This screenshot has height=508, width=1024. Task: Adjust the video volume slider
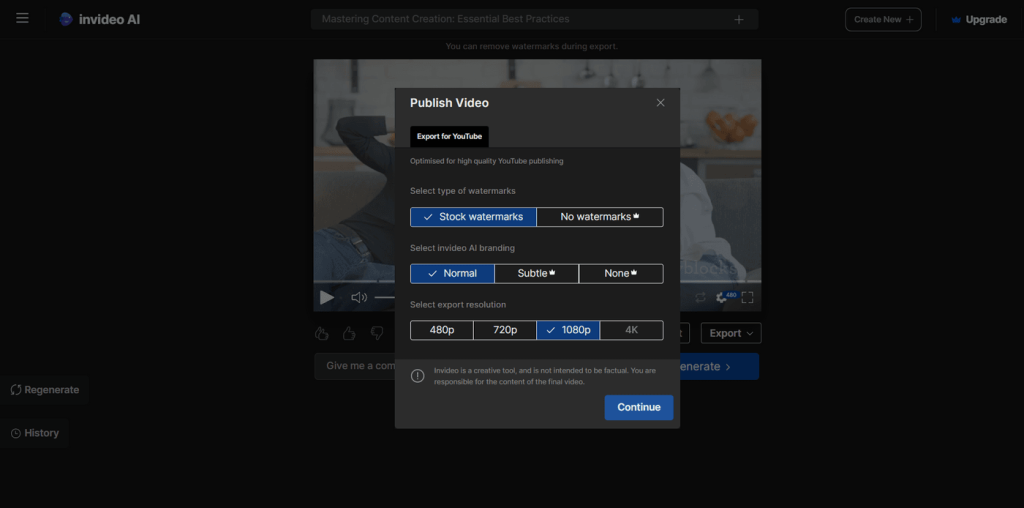[x=384, y=298]
